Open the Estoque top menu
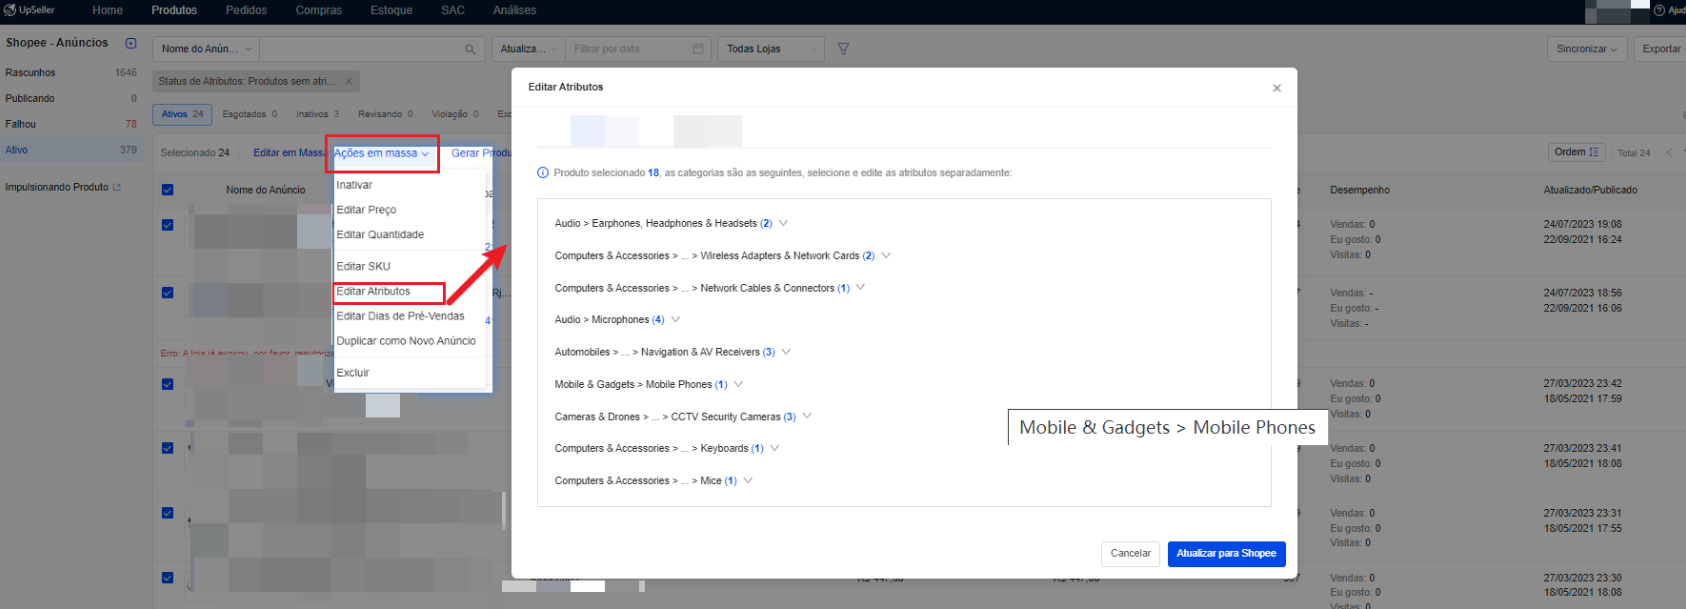This screenshot has width=1686, height=609. (391, 10)
